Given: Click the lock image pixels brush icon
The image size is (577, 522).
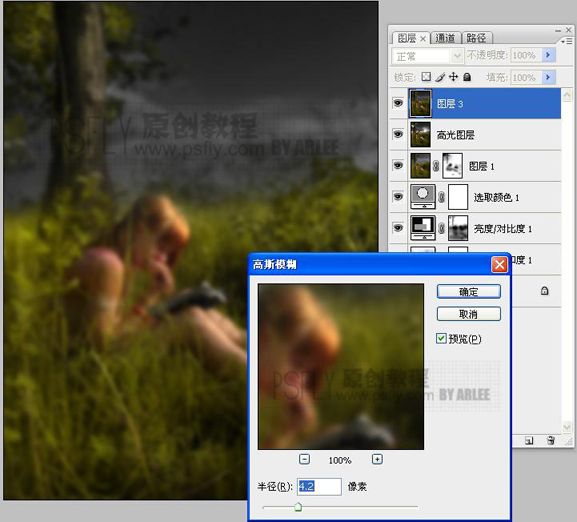Looking at the screenshot, I should coord(440,77).
